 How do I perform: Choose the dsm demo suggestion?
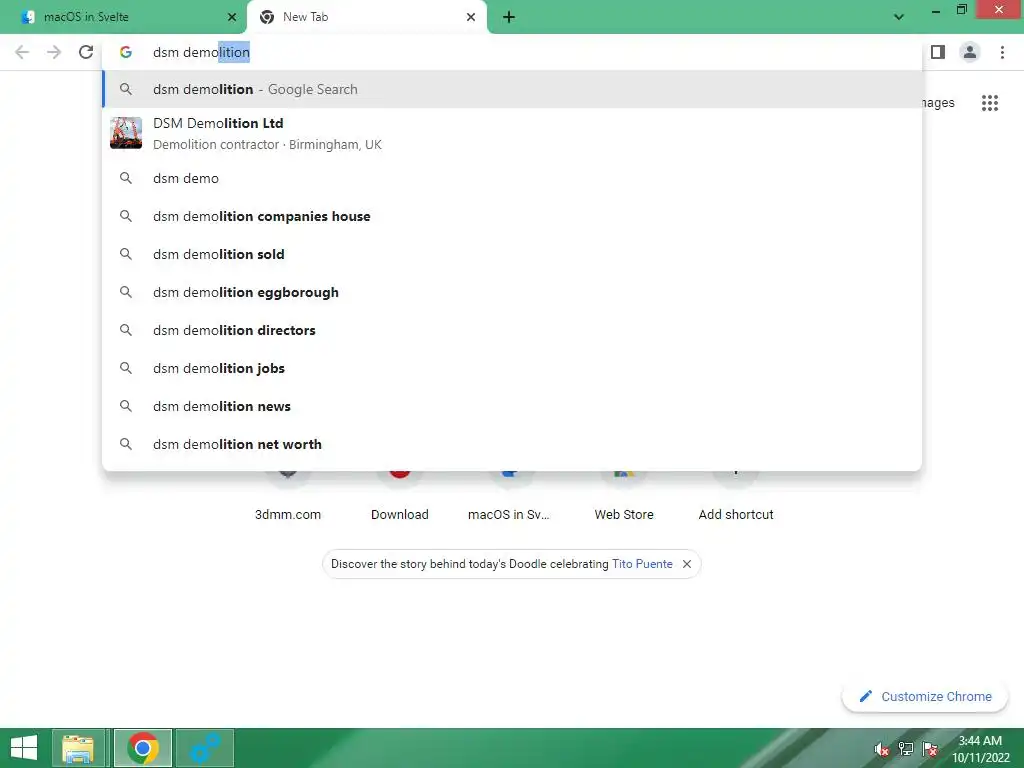coord(512,178)
